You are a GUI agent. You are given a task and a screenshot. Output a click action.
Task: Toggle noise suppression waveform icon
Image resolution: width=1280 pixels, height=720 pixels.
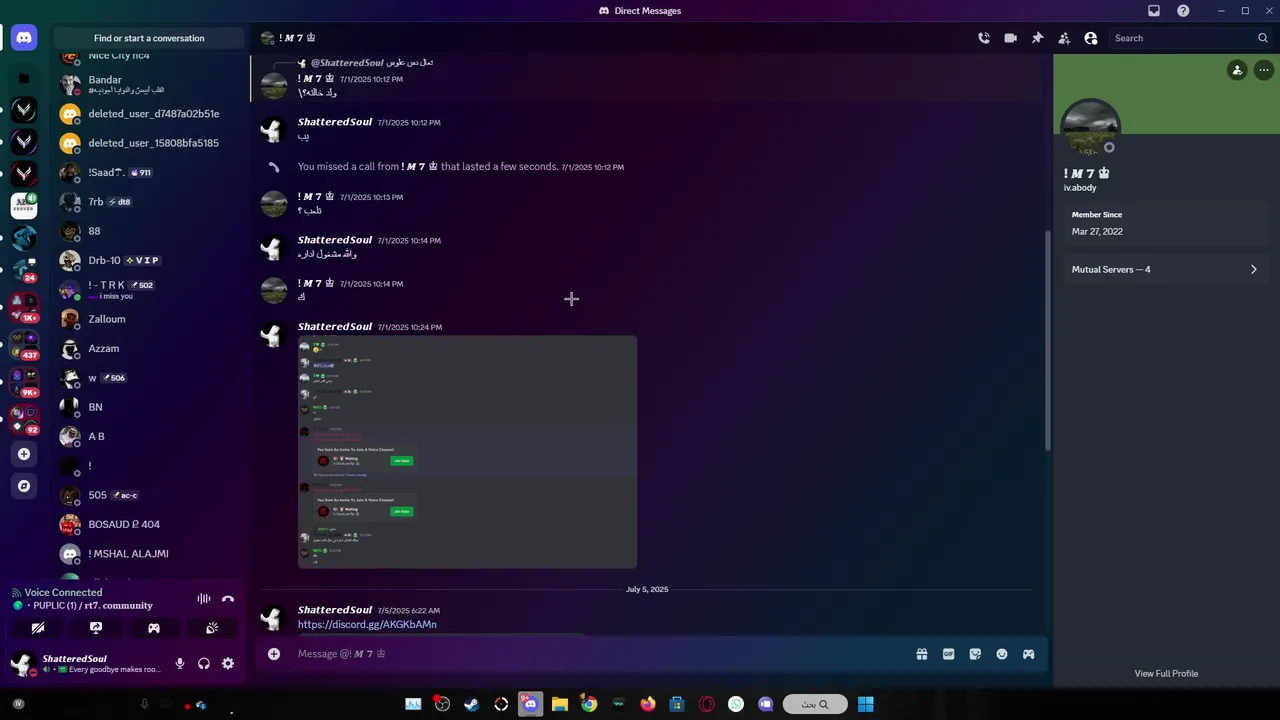(204, 599)
